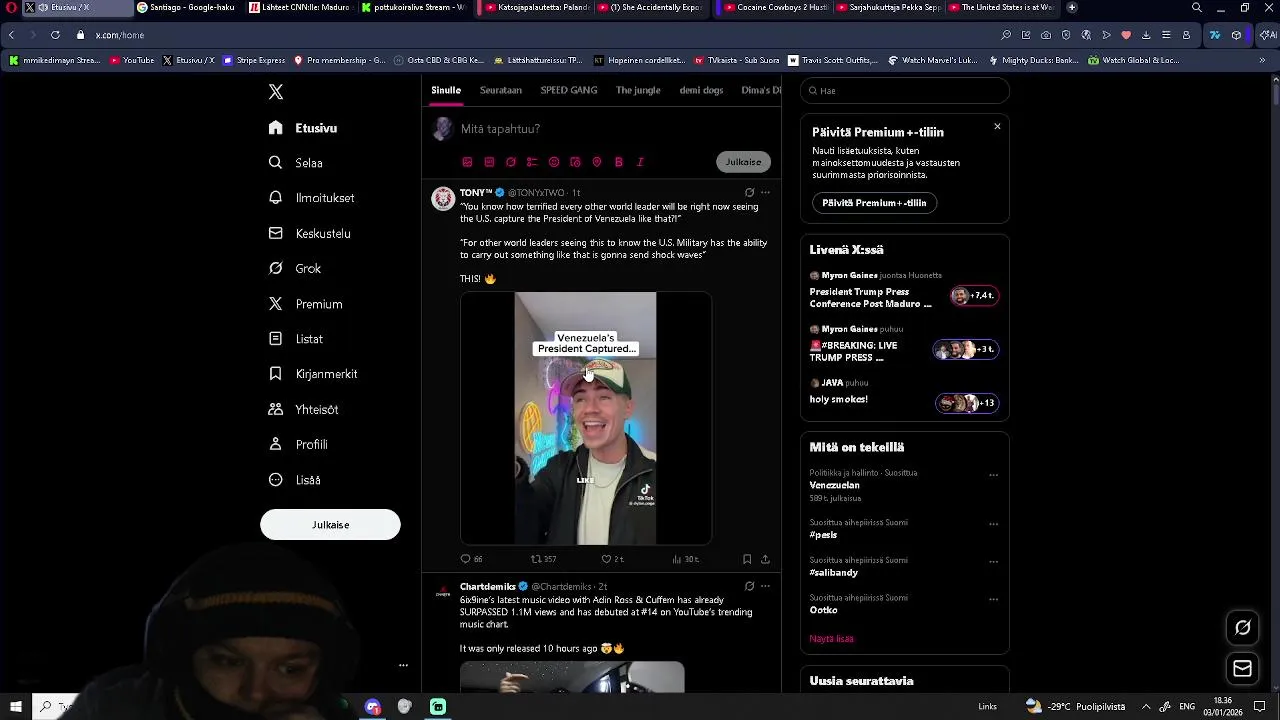Play the Venezuela's President Captured video
The width and height of the screenshot is (1280, 720).
coord(586,418)
